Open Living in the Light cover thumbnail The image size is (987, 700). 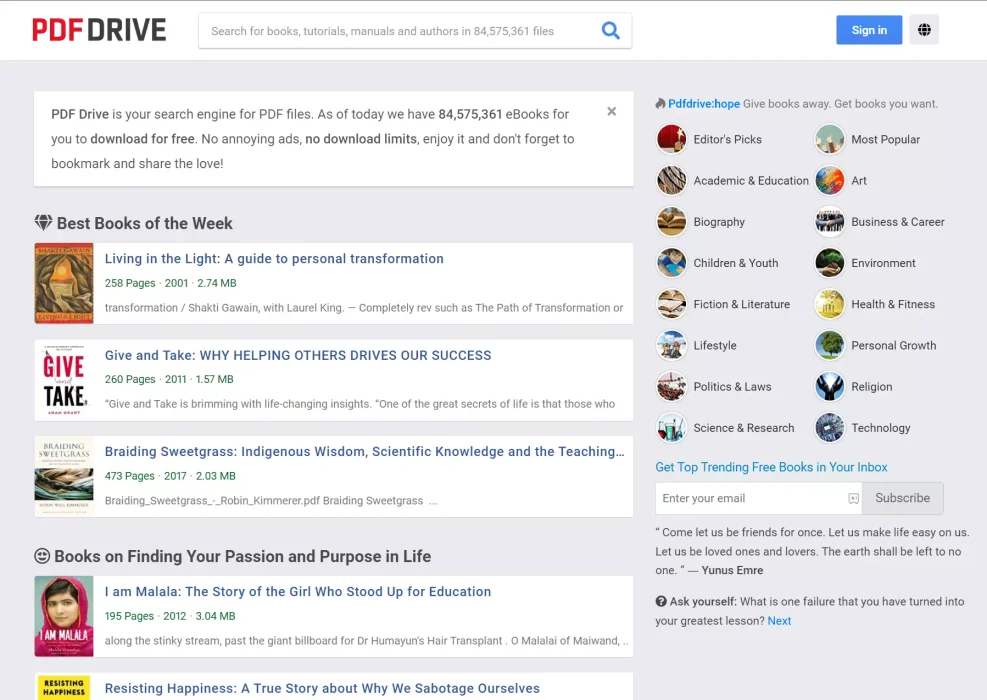point(64,283)
